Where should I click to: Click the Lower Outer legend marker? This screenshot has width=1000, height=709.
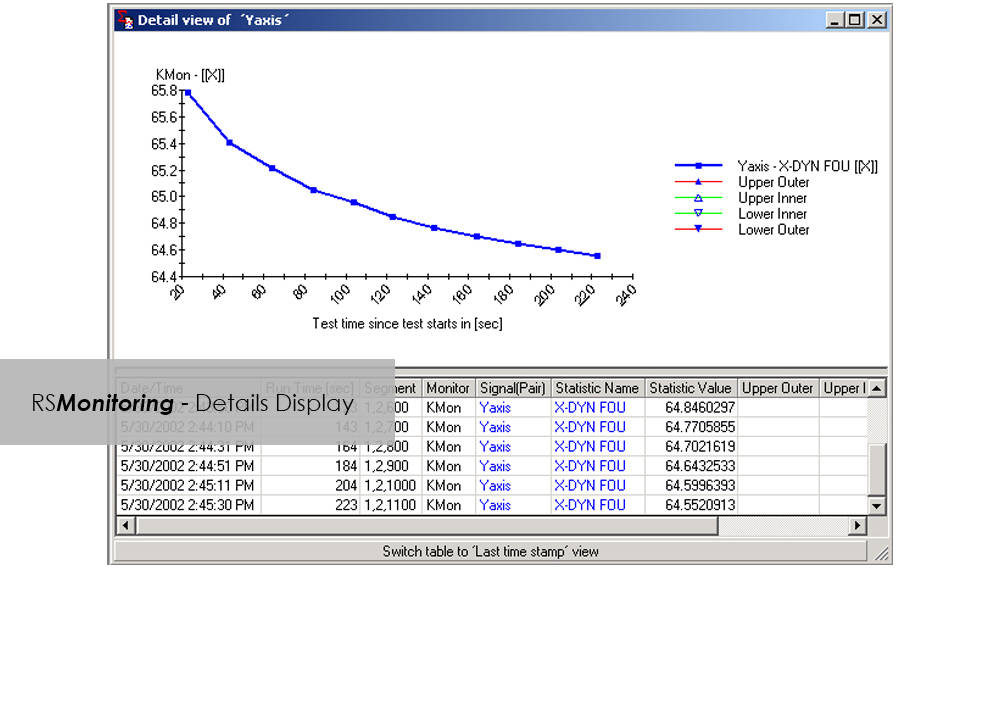click(699, 230)
